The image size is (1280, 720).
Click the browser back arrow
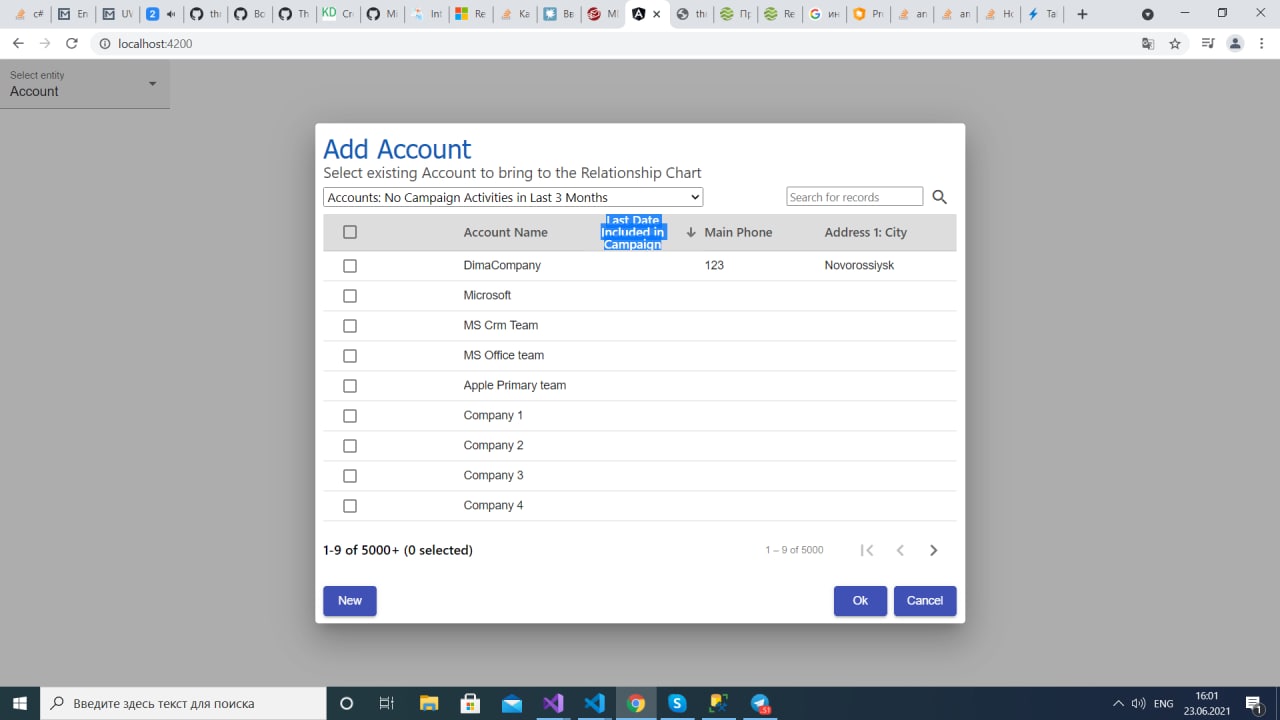[x=18, y=44]
